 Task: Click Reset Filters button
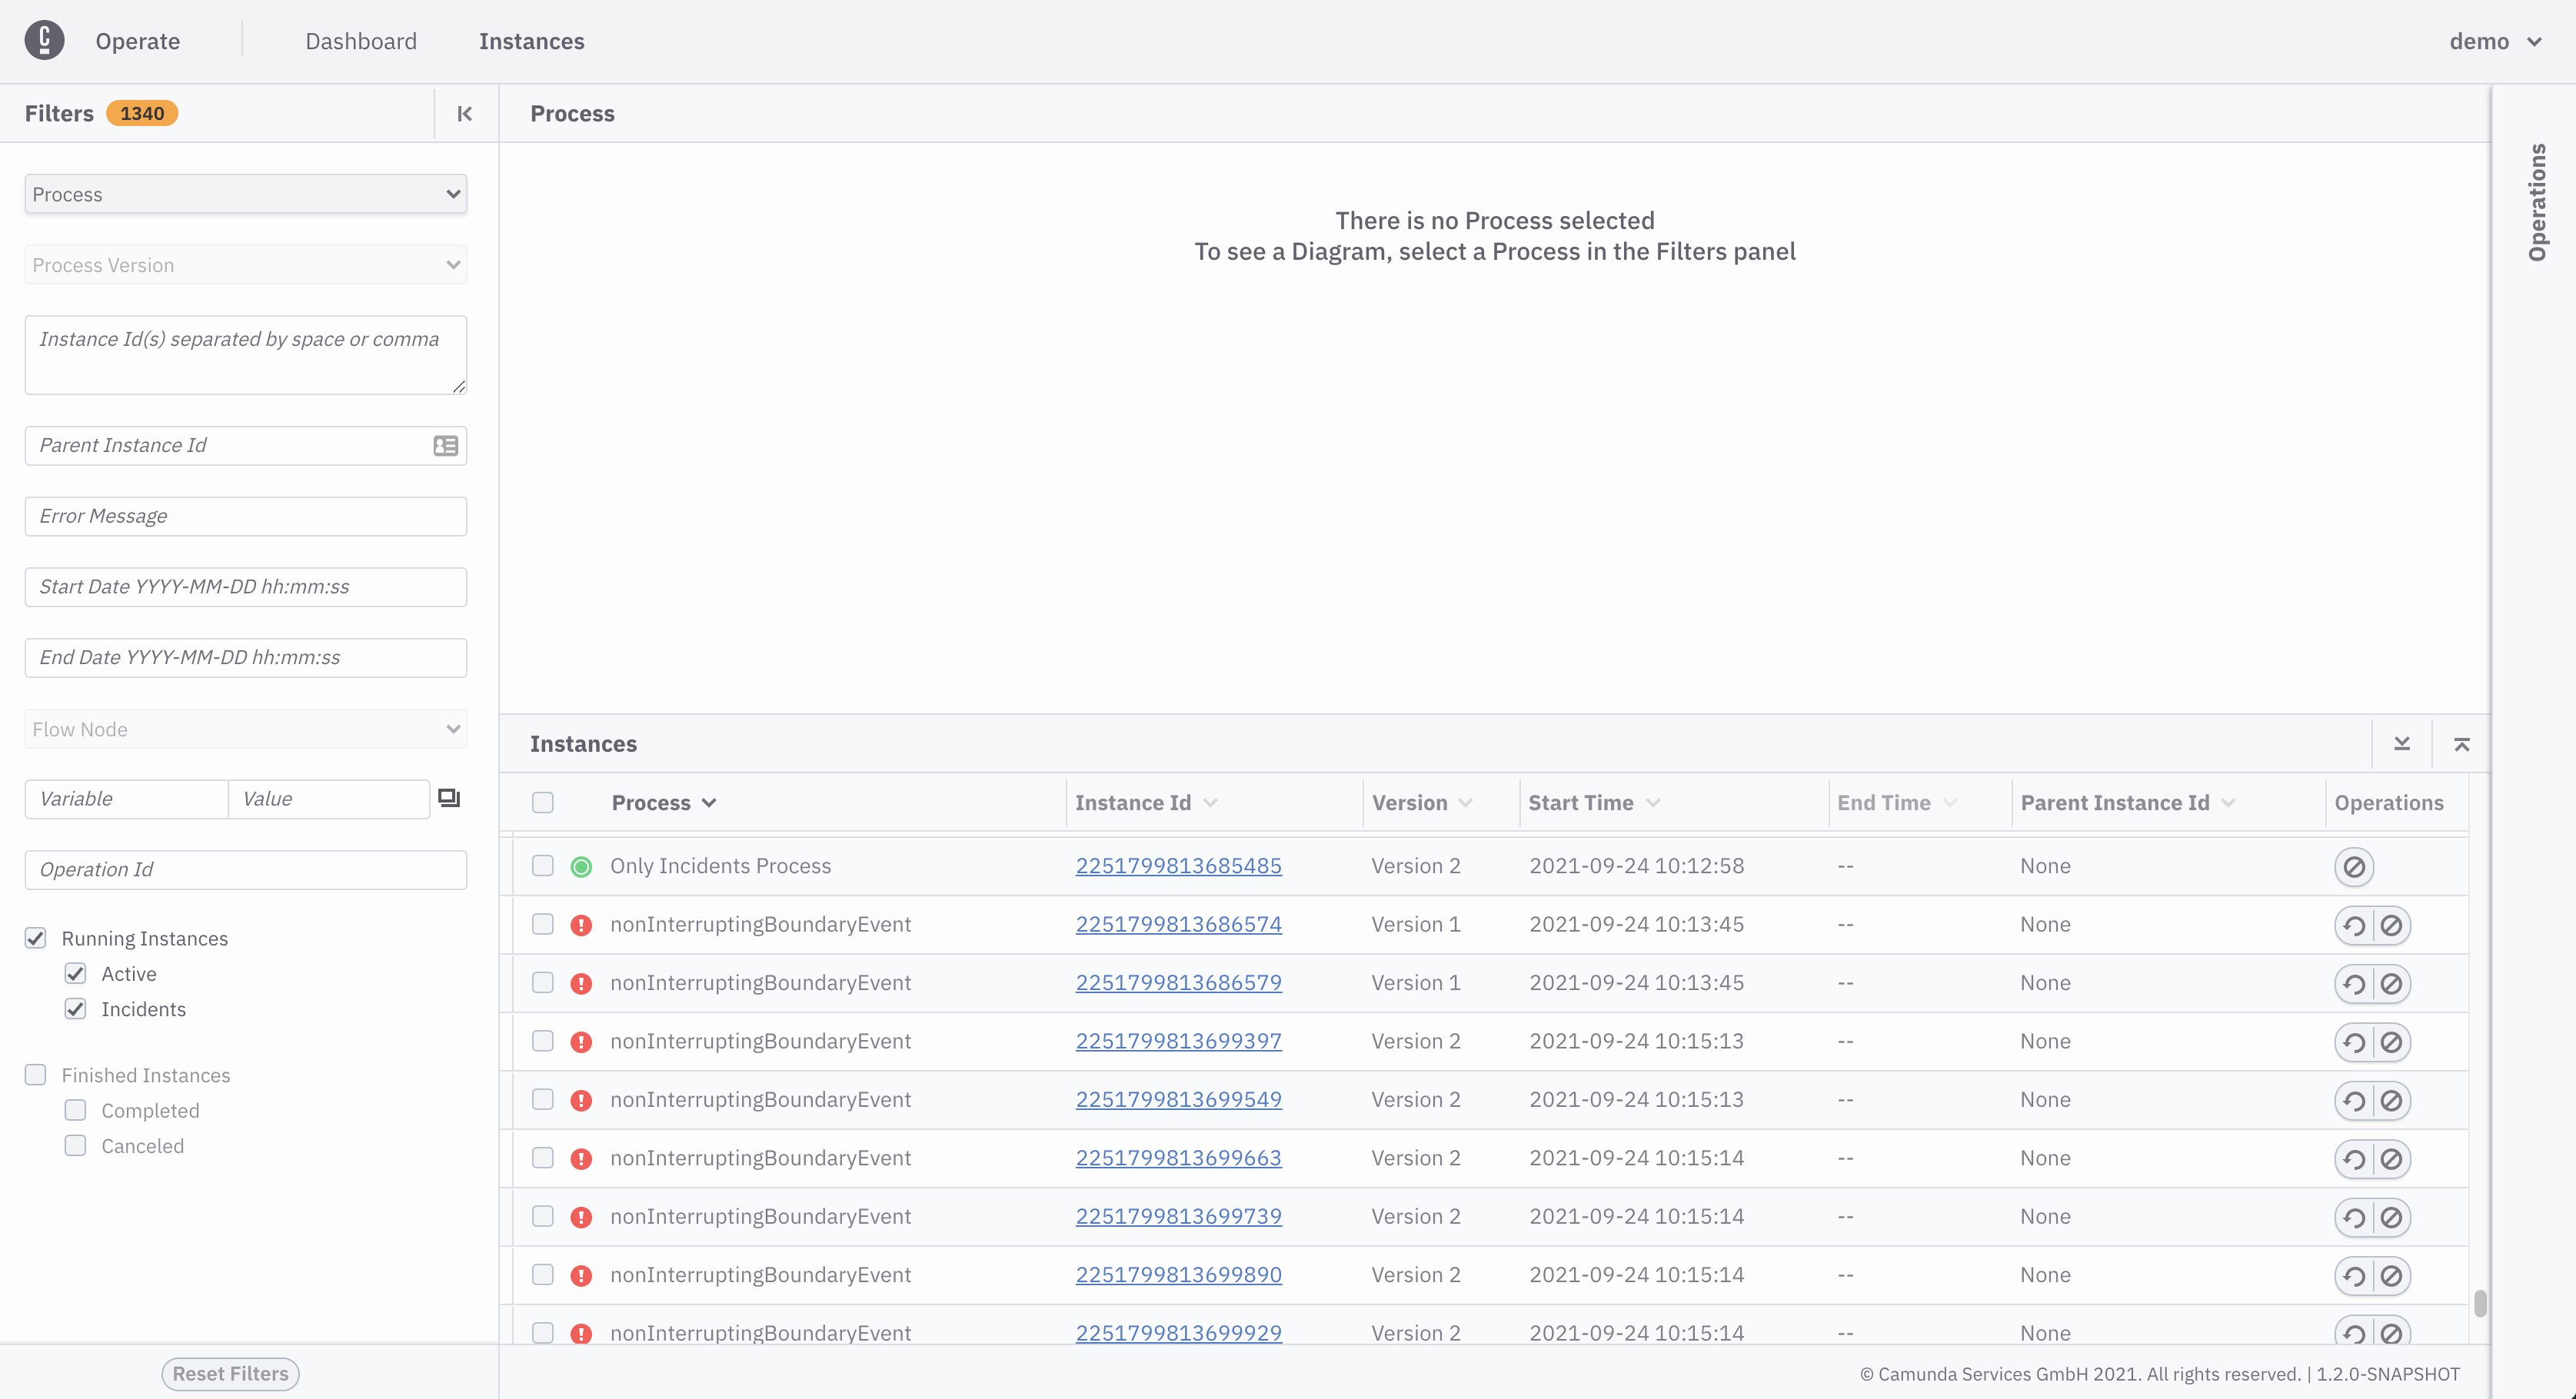point(229,1371)
